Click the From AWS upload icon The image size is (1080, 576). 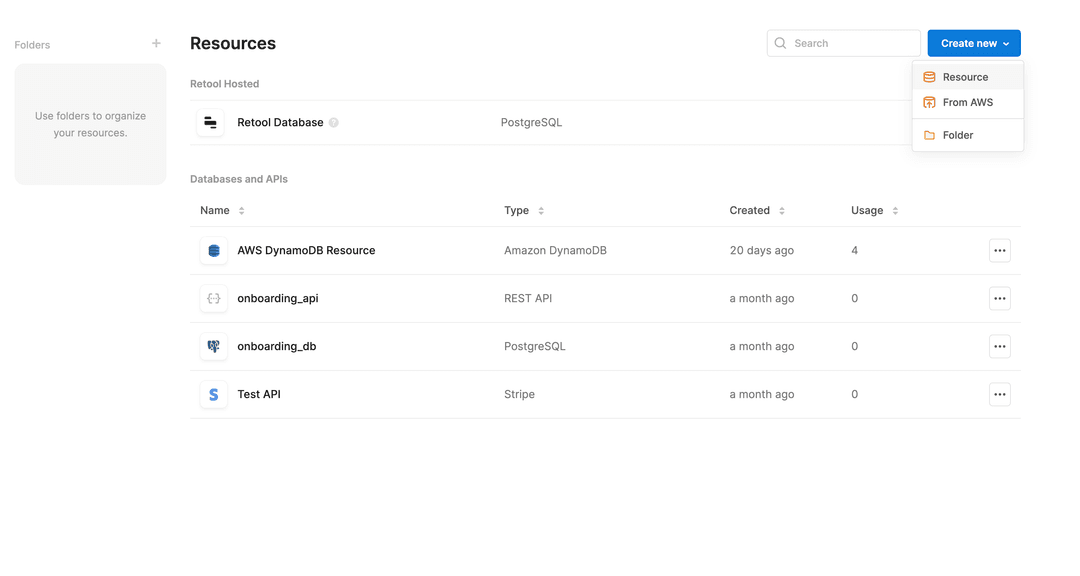coord(929,103)
